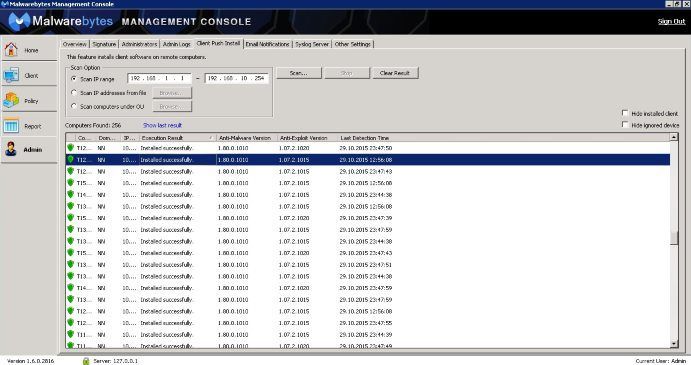
Task: Select the row with time 29.10.2015 23:47:51
Action: pyautogui.click(x=368, y=265)
